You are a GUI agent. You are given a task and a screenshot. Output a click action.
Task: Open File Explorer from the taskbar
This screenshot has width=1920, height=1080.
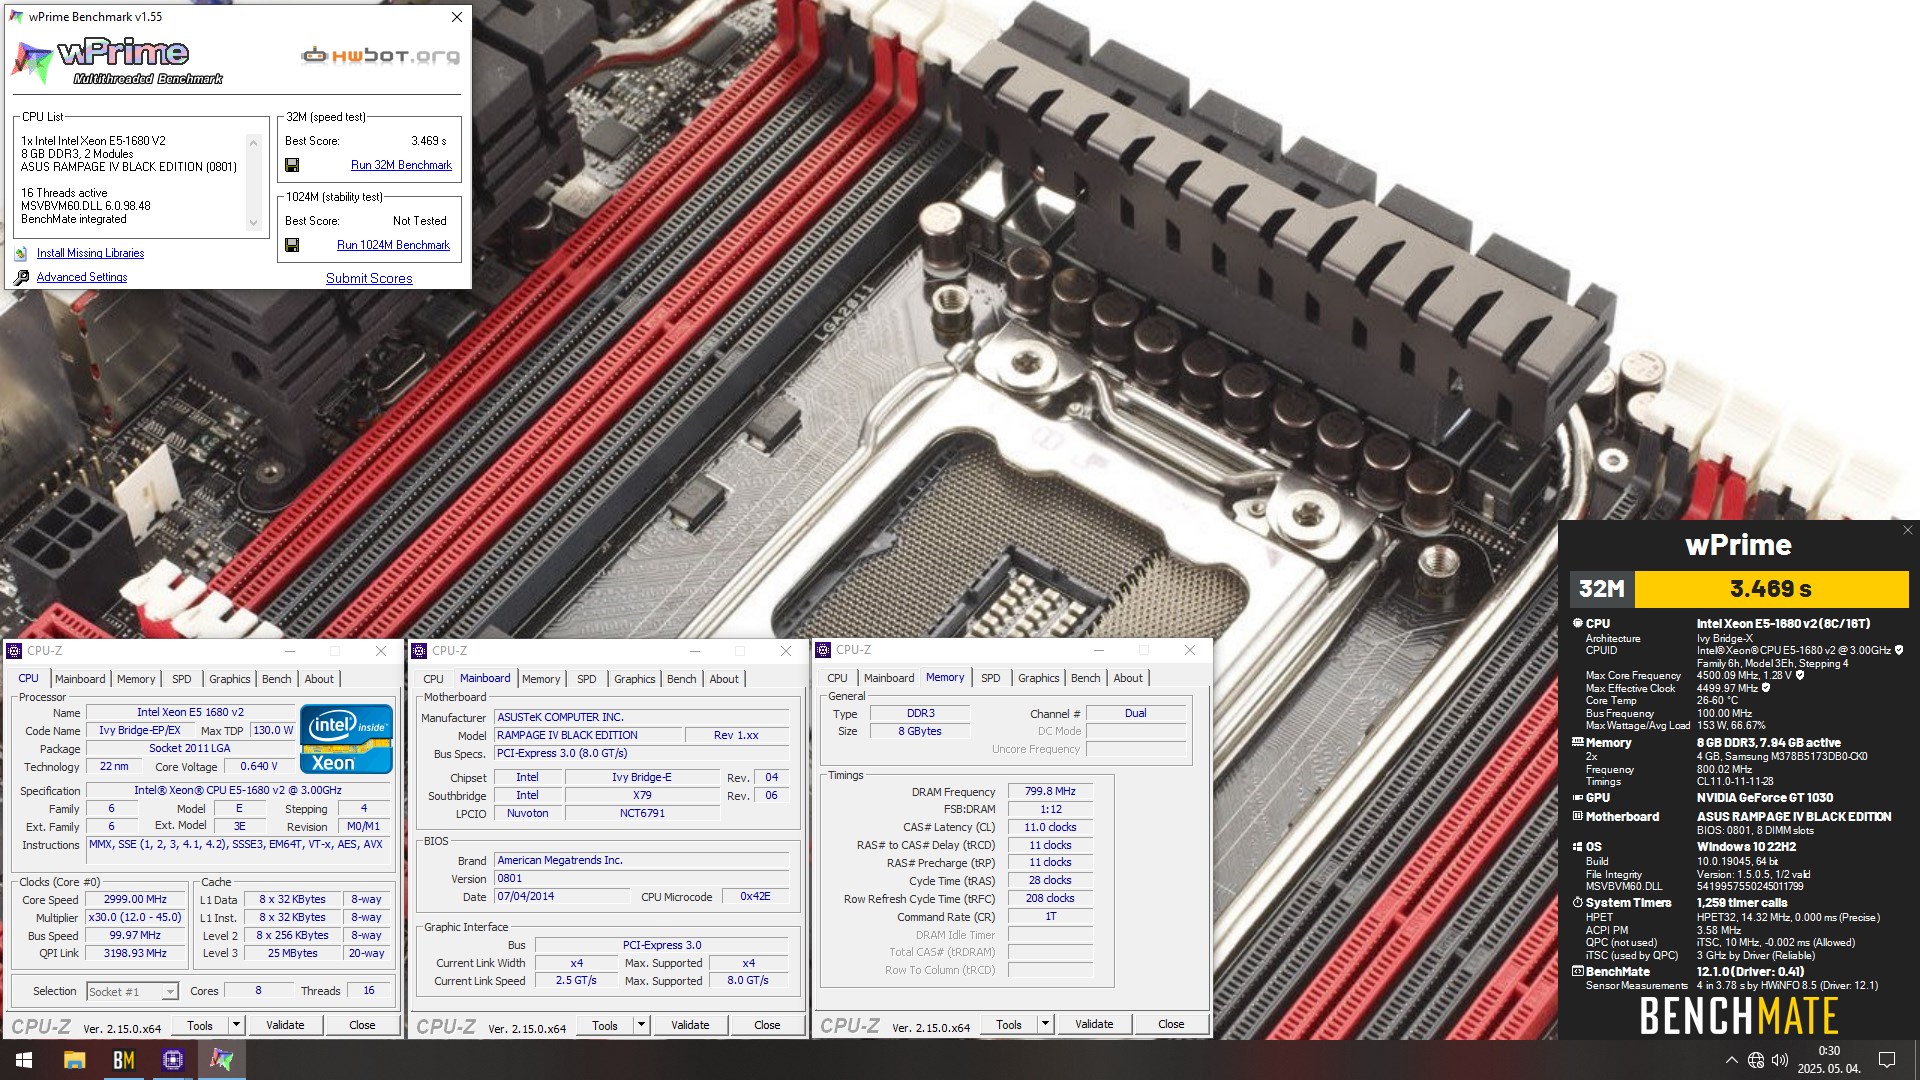[74, 1060]
